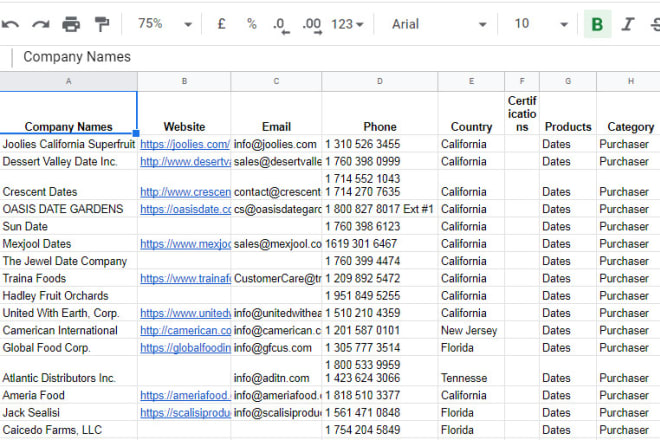Click the Redo arrow icon
Screen dimensions: 660x440
tap(40, 24)
